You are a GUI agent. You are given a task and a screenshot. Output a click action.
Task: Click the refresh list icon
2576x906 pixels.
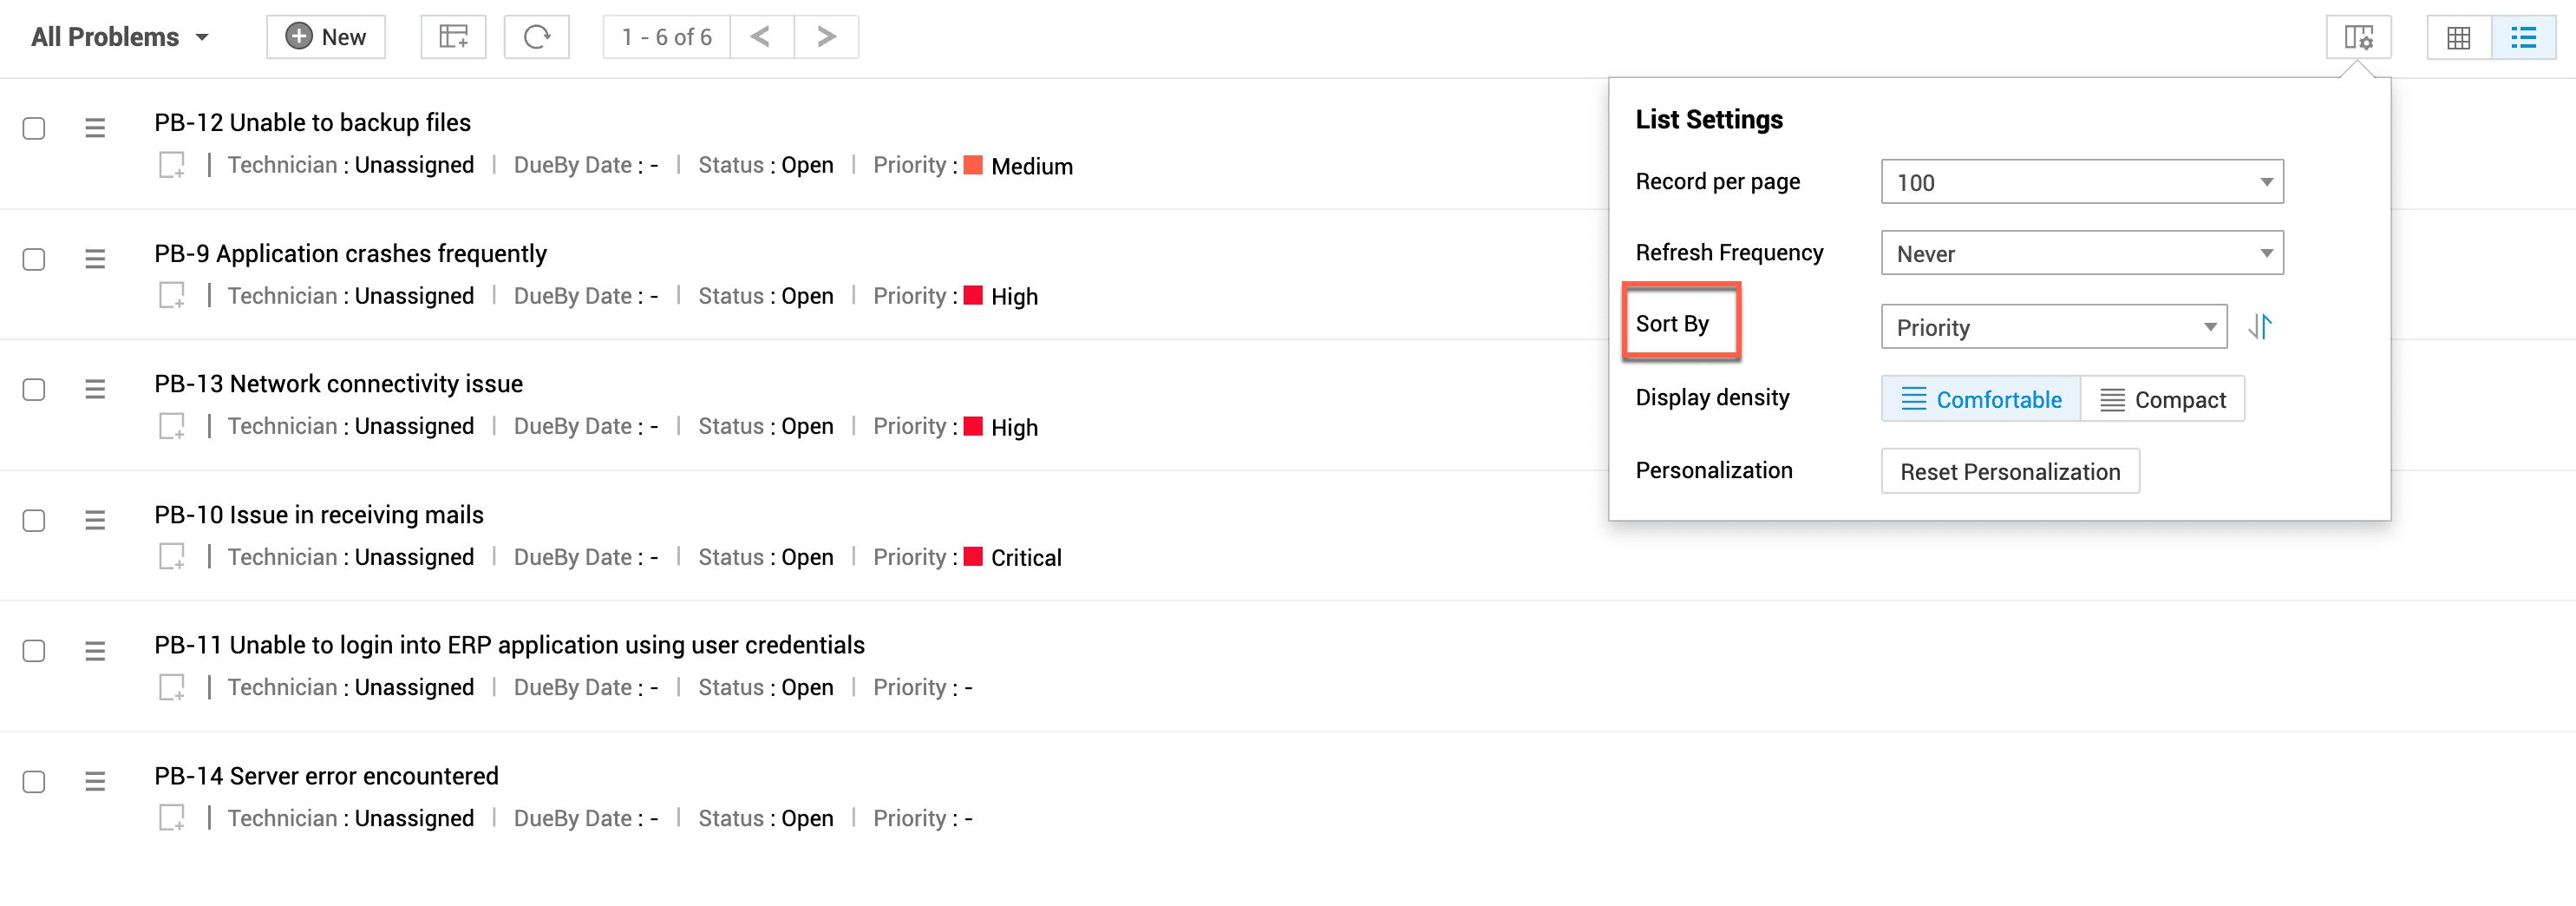coord(536,37)
